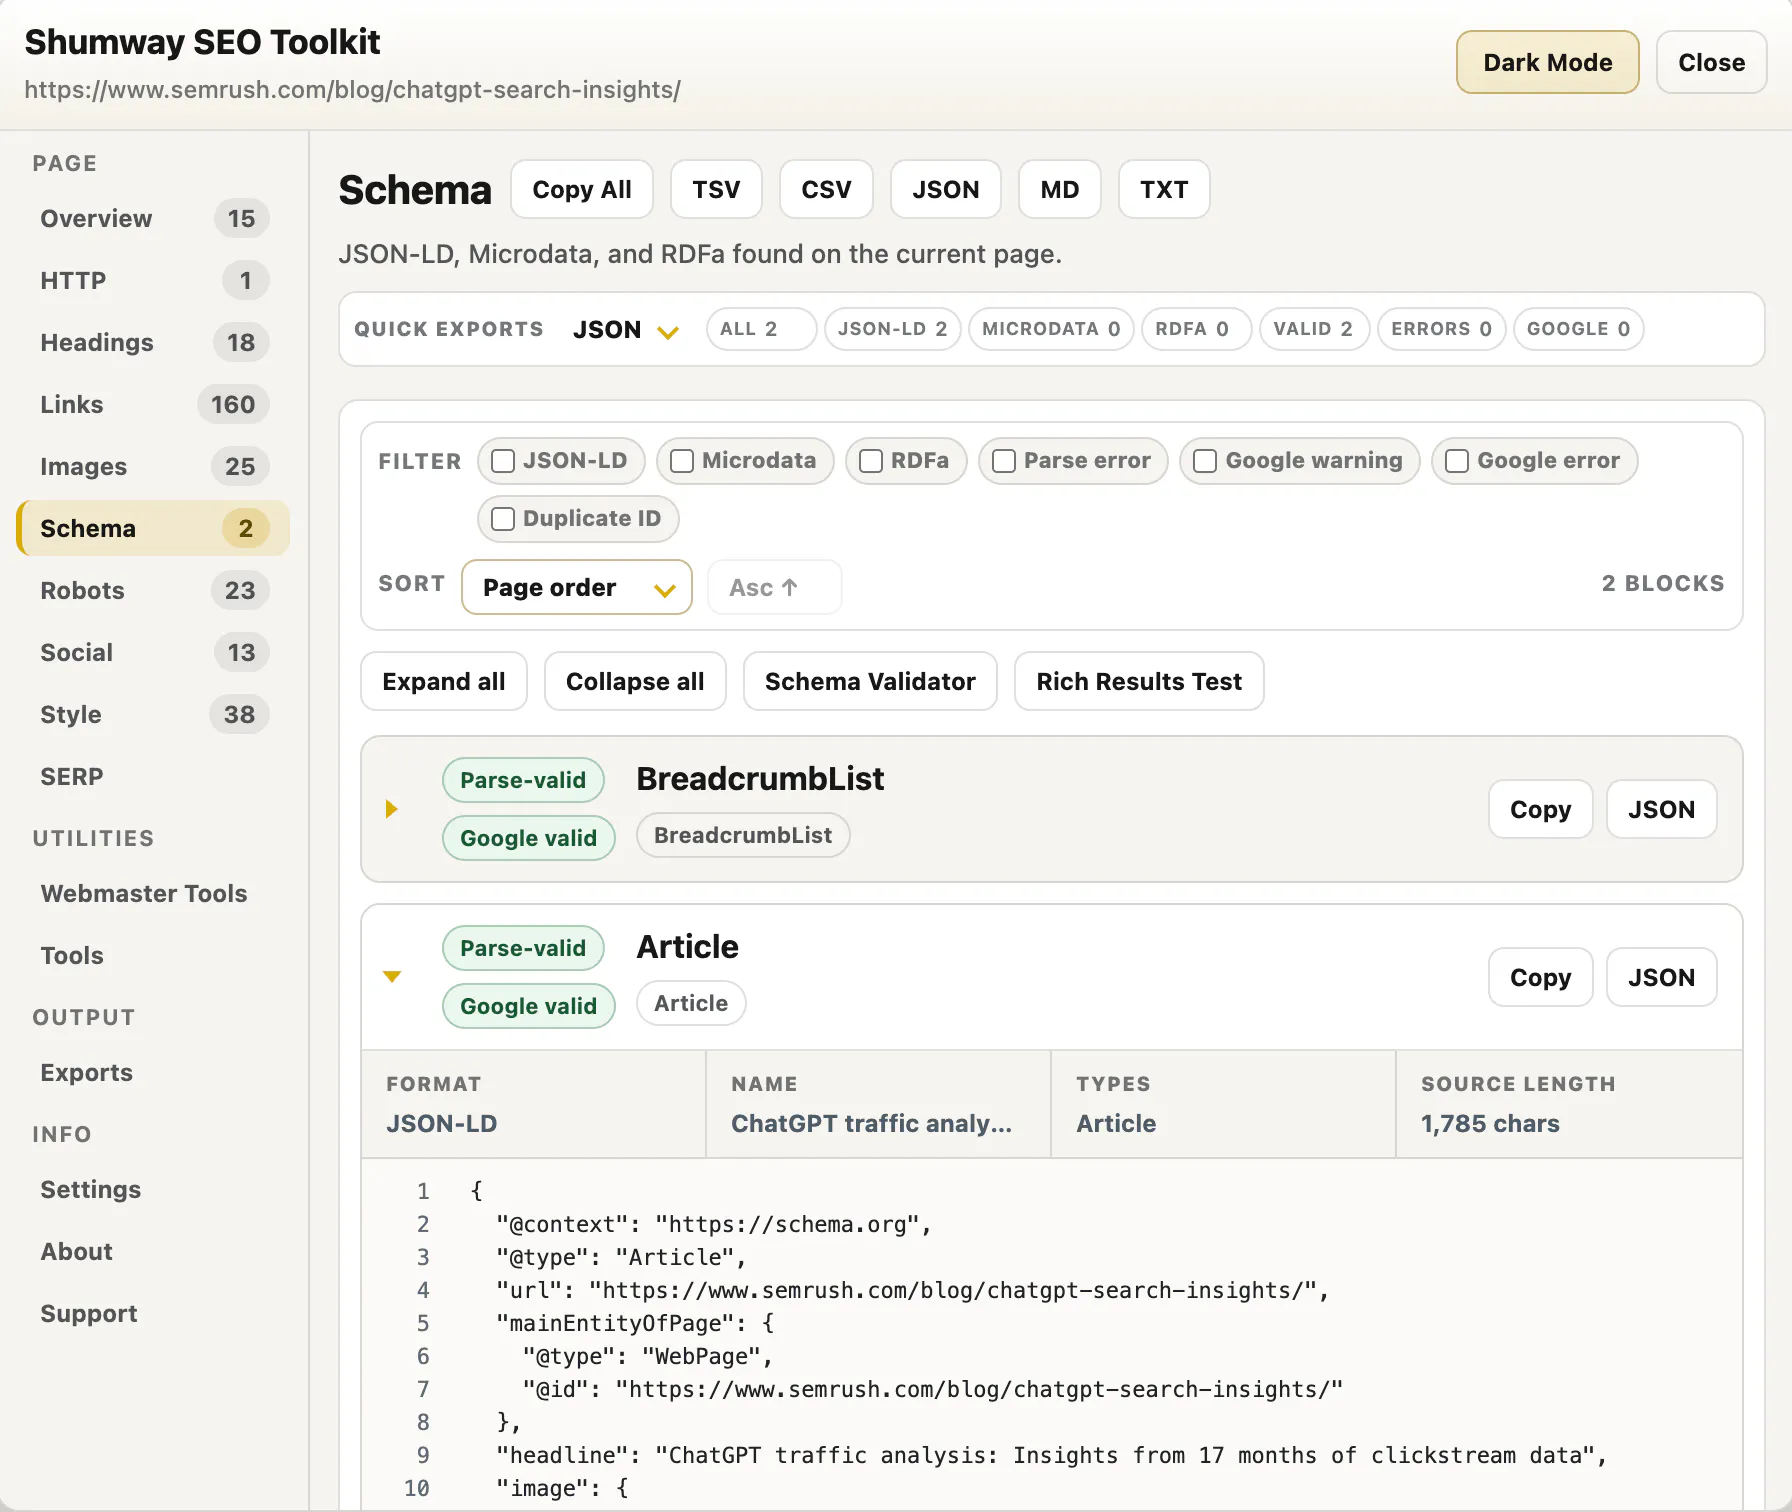
Task: Open the About page
Action: [153, 1252]
